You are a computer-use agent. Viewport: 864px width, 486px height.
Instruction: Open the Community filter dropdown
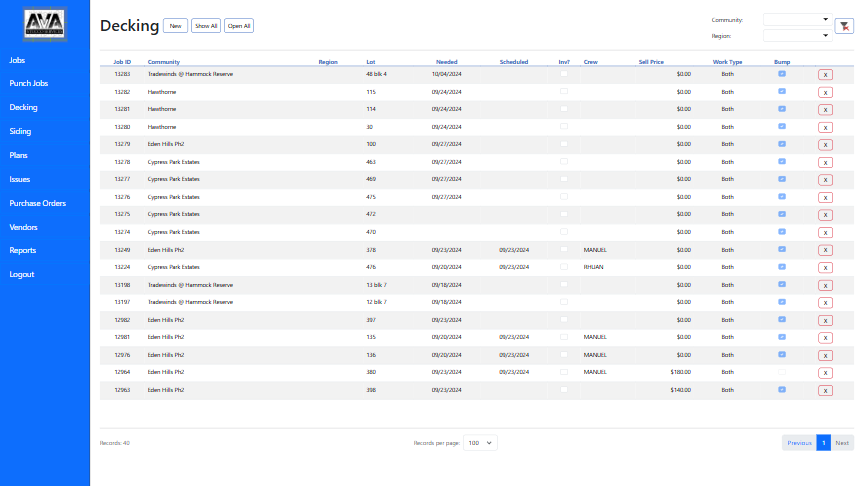point(797,19)
